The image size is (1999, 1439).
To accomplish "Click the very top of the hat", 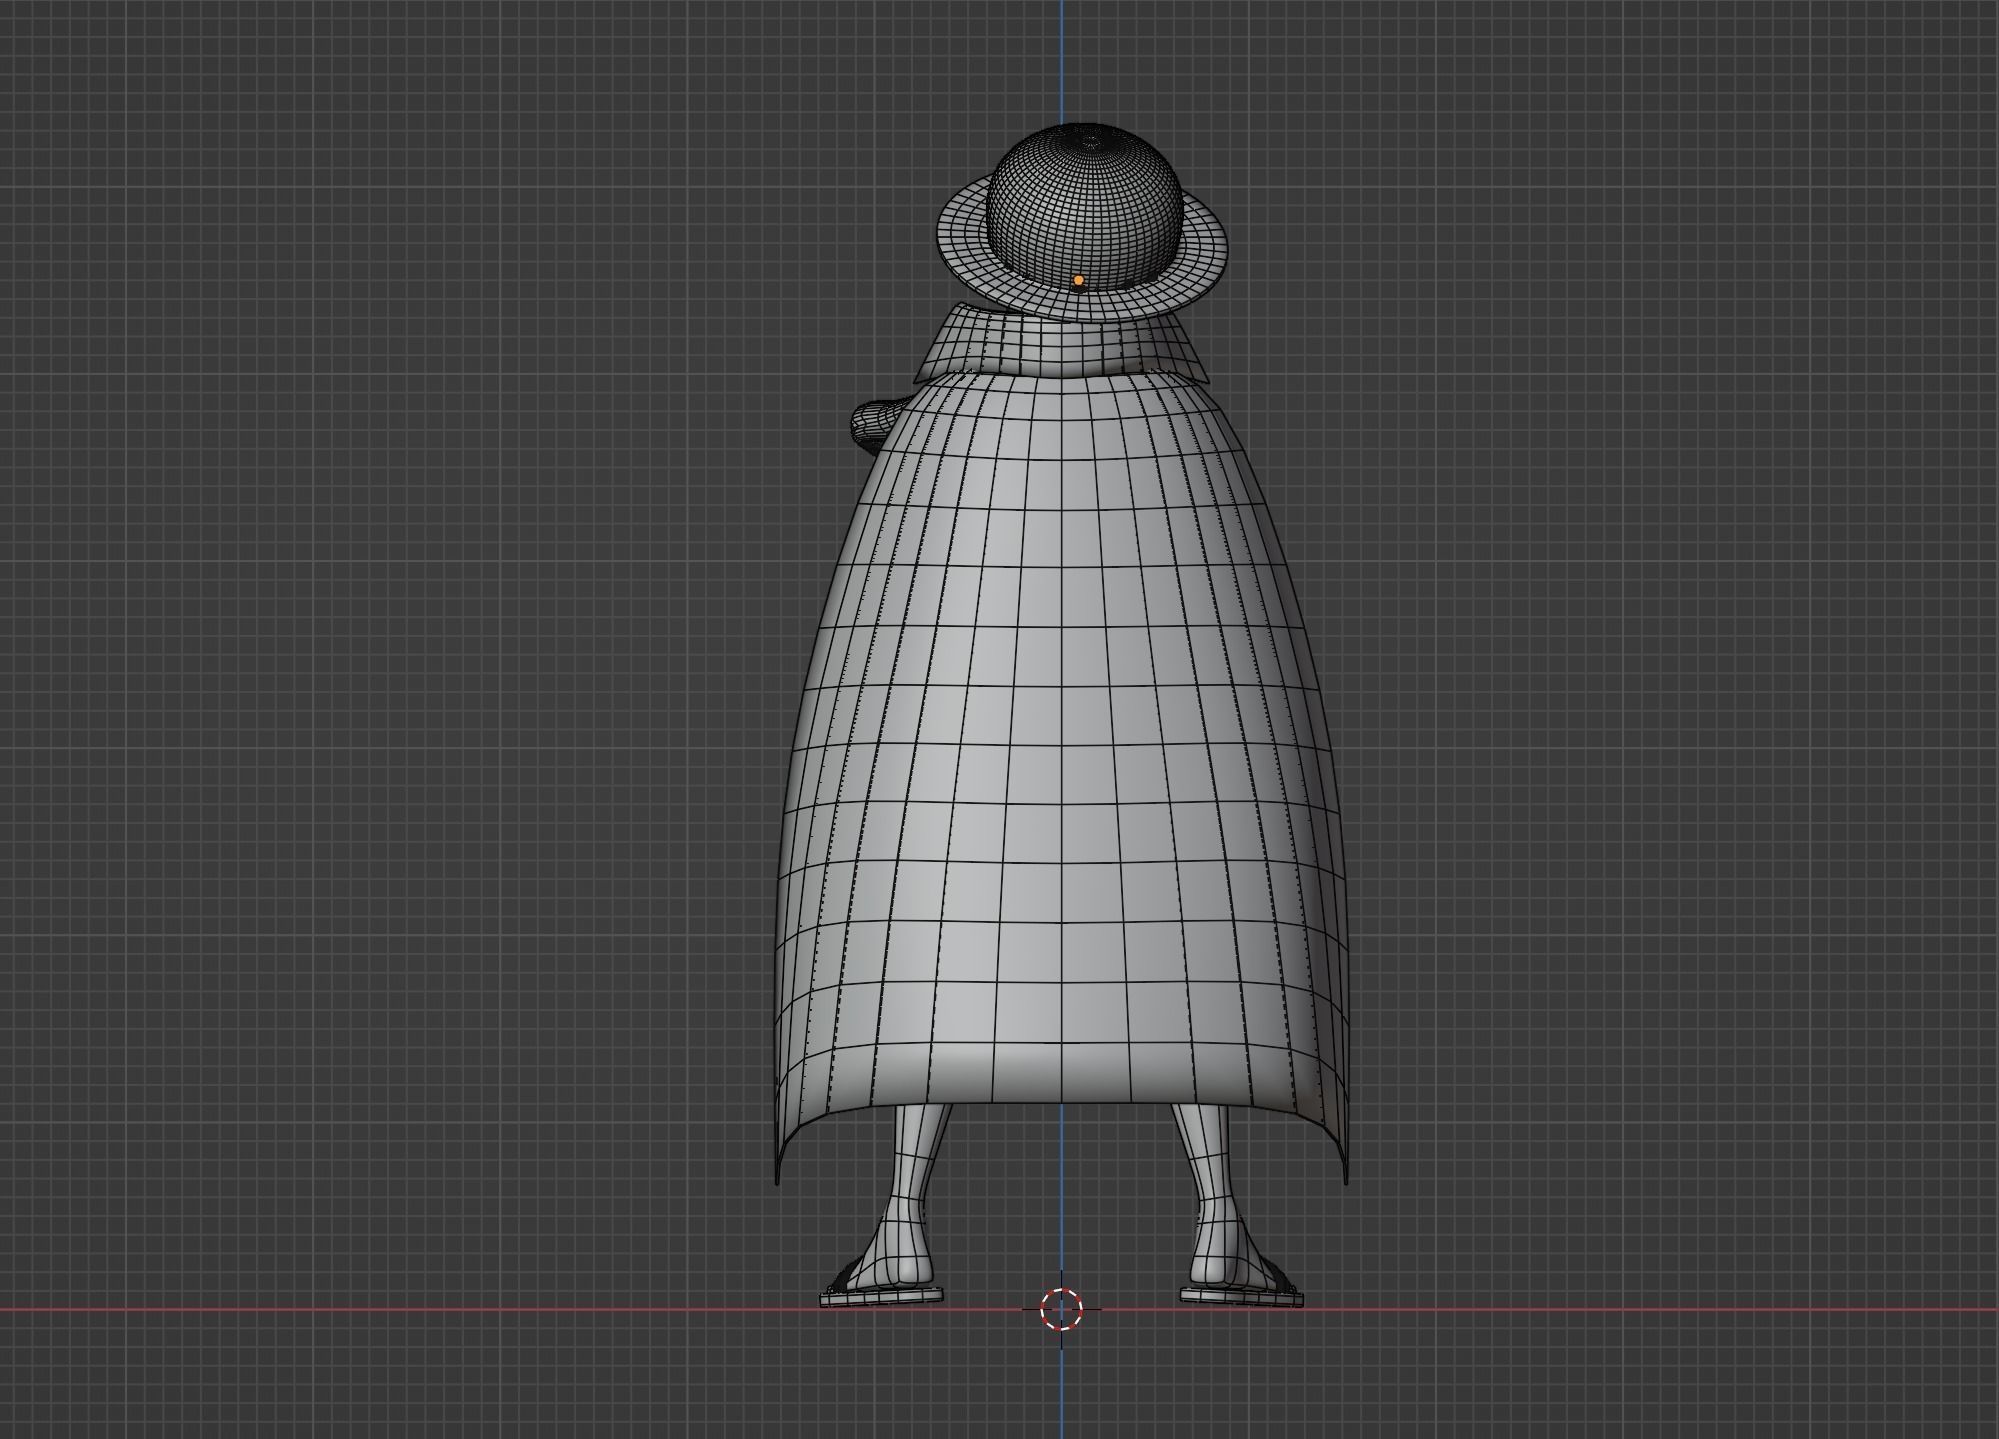I will (x=1088, y=128).
